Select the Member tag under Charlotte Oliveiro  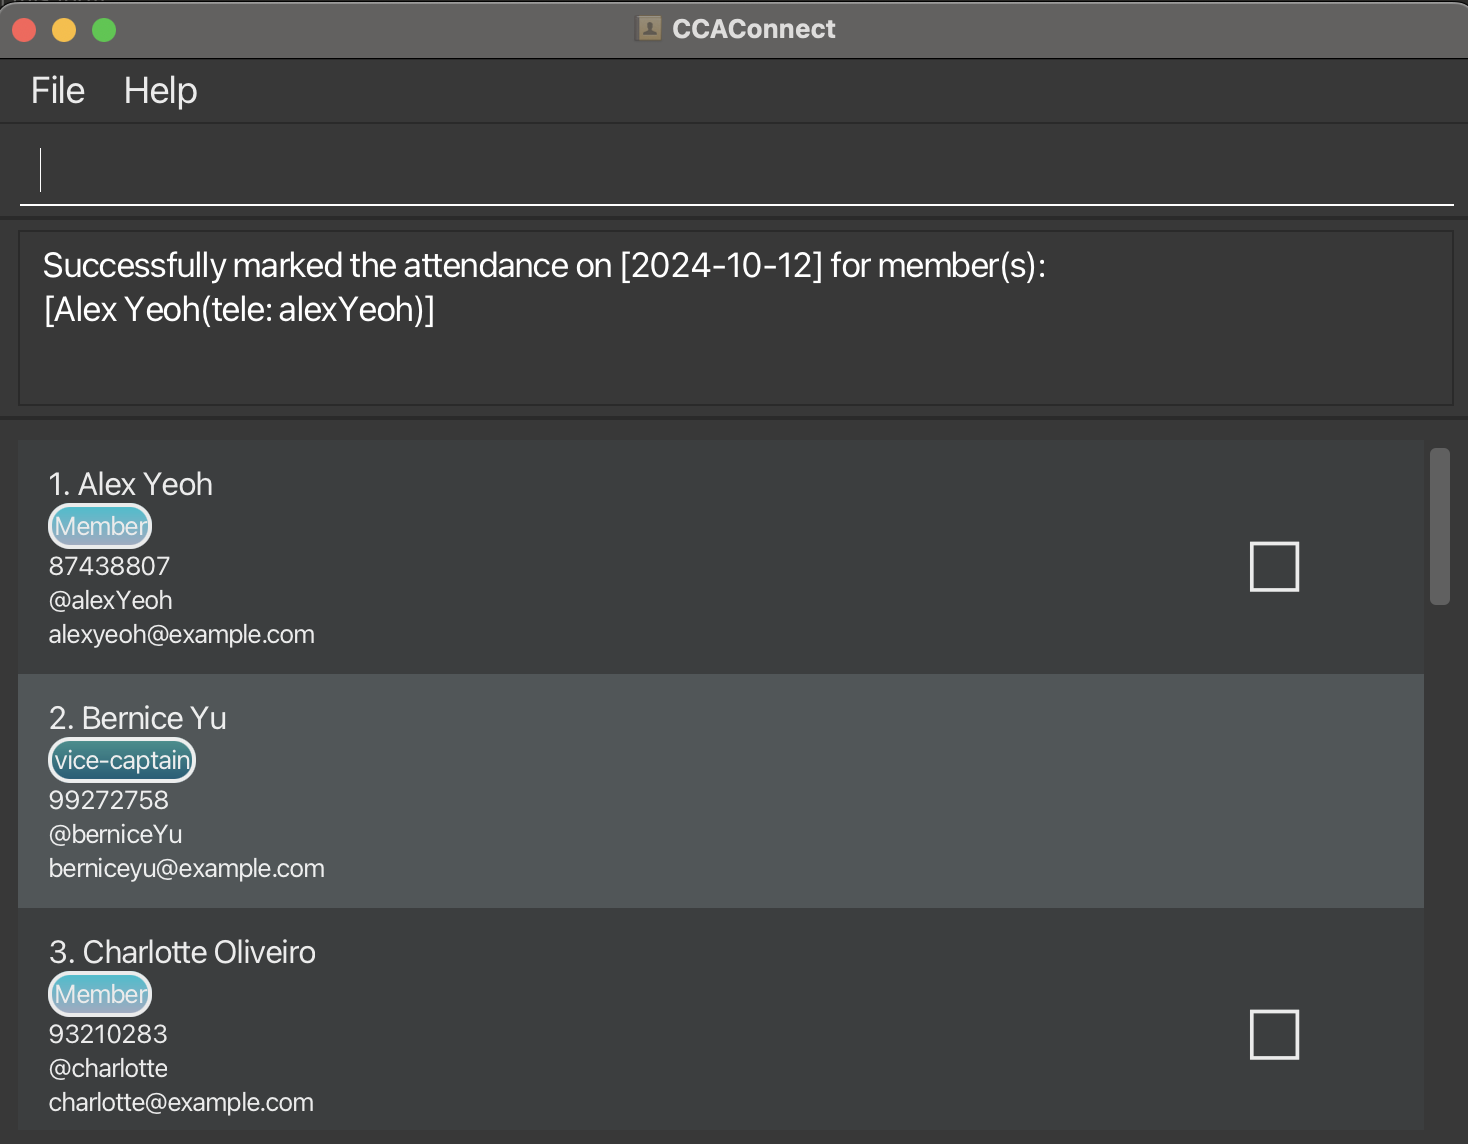(x=100, y=994)
